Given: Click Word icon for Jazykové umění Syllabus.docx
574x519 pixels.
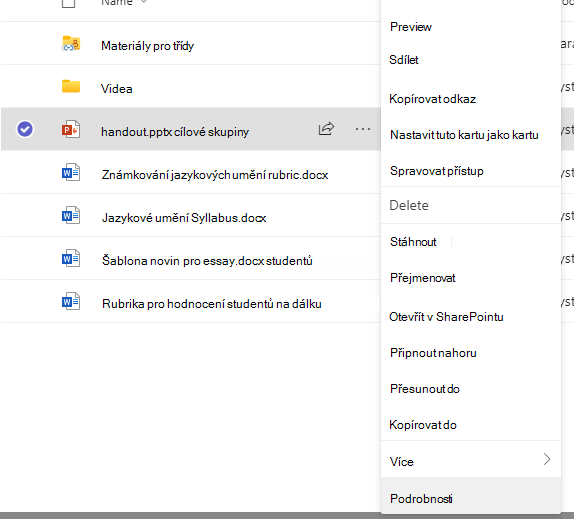Looking at the screenshot, I should coord(71,216).
